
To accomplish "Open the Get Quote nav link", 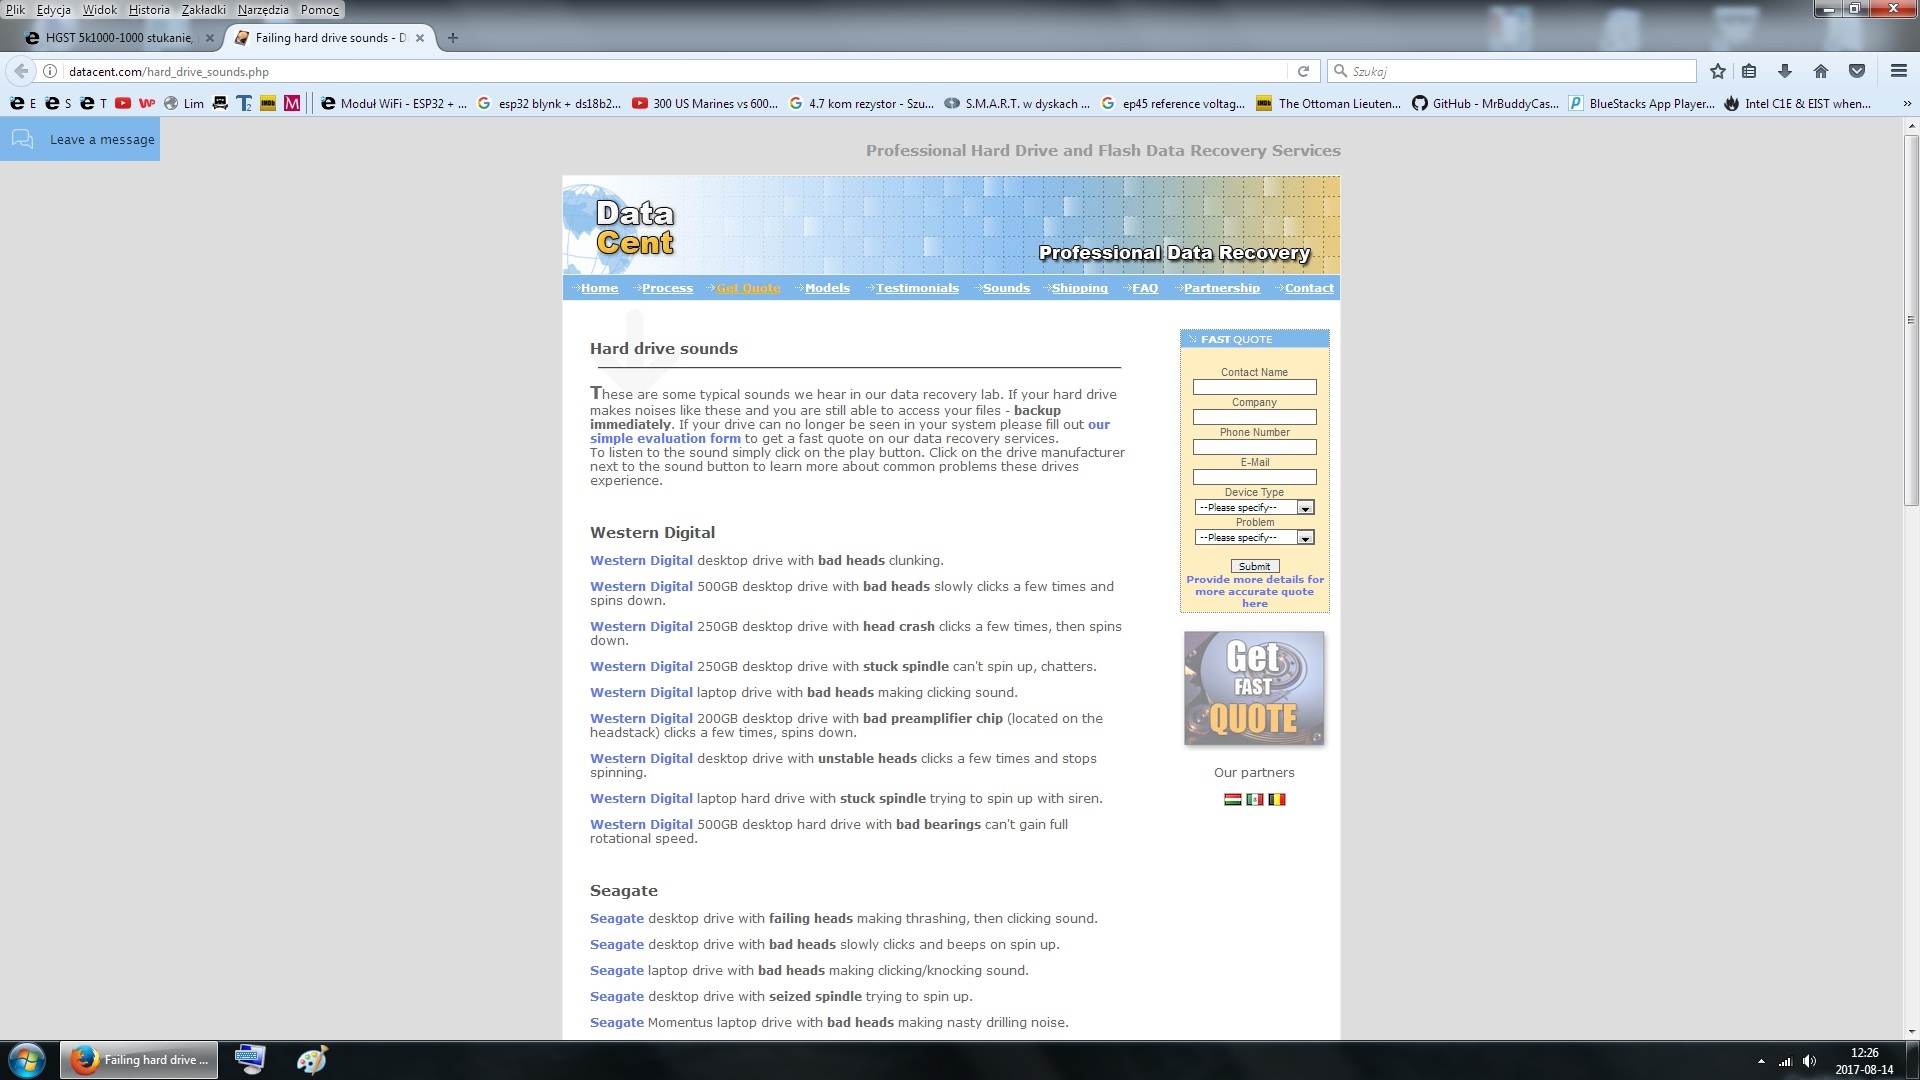I will (748, 288).
